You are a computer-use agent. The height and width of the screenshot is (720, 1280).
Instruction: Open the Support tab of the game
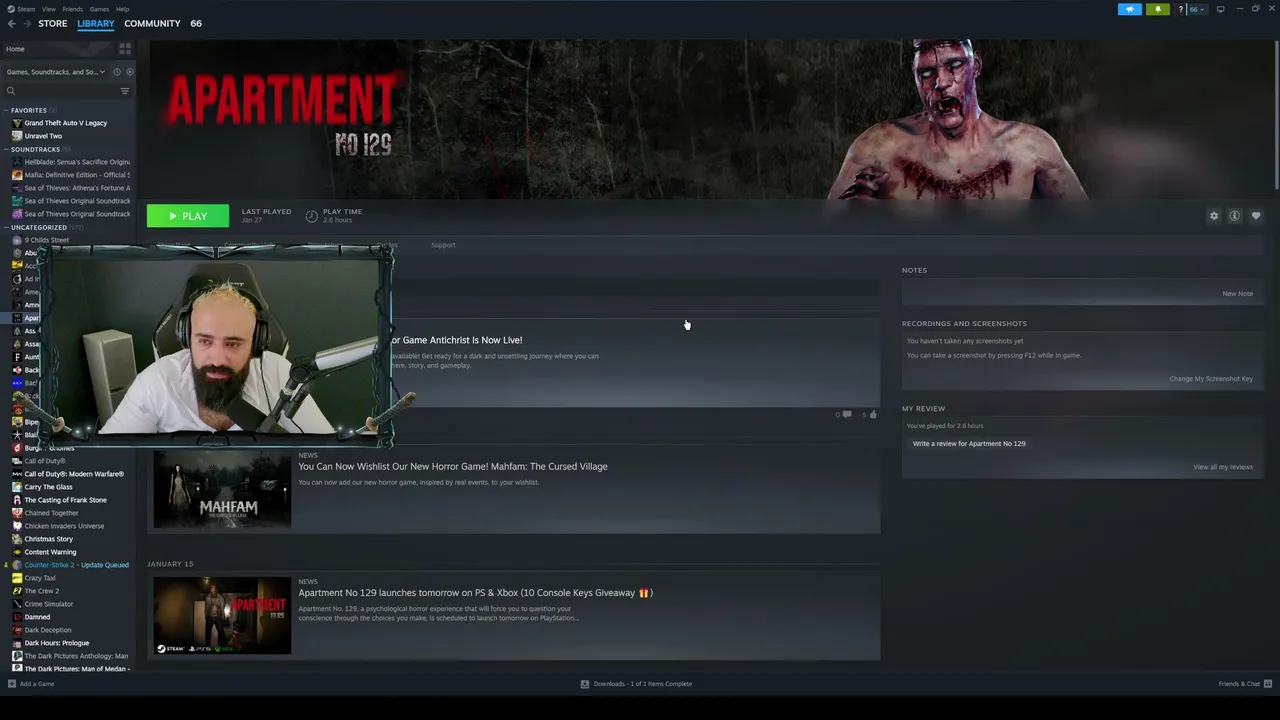[x=443, y=245]
